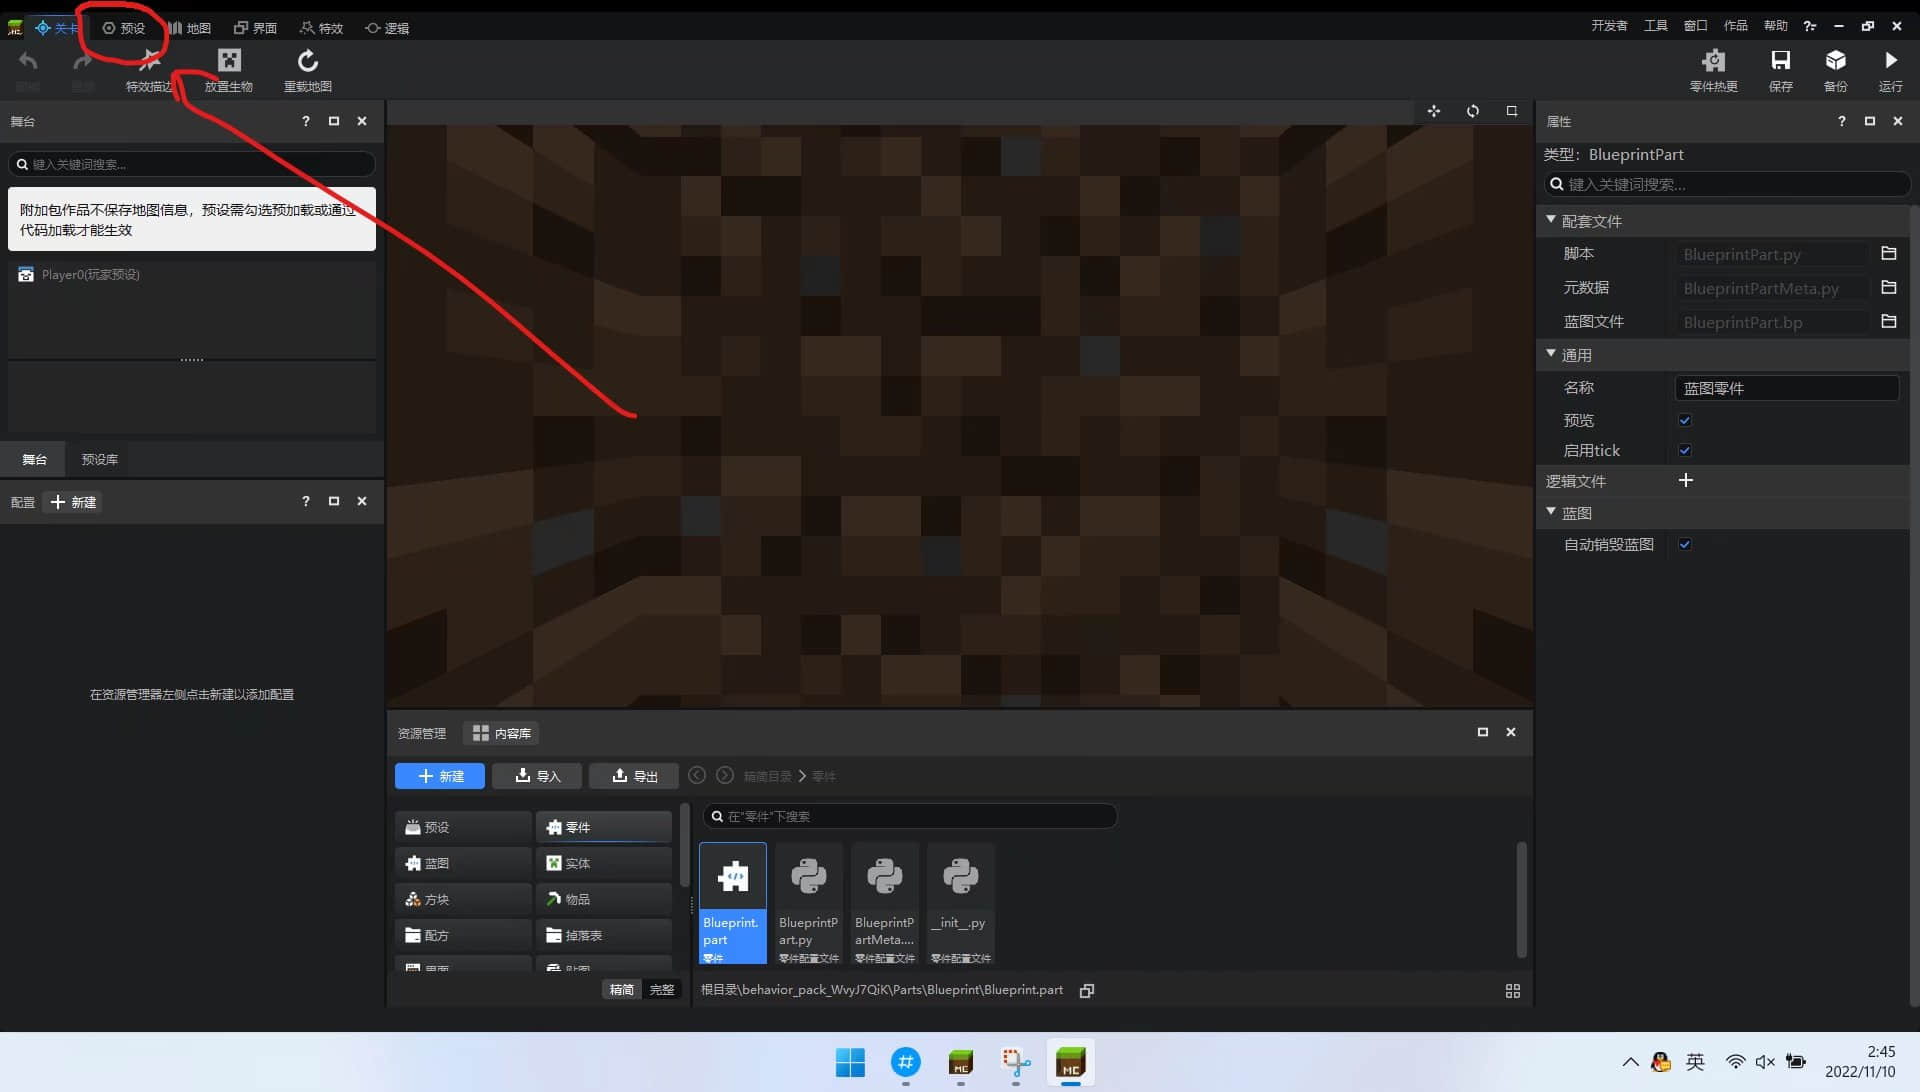Open the 开发者 developer menu

[x=1609, y=26]
